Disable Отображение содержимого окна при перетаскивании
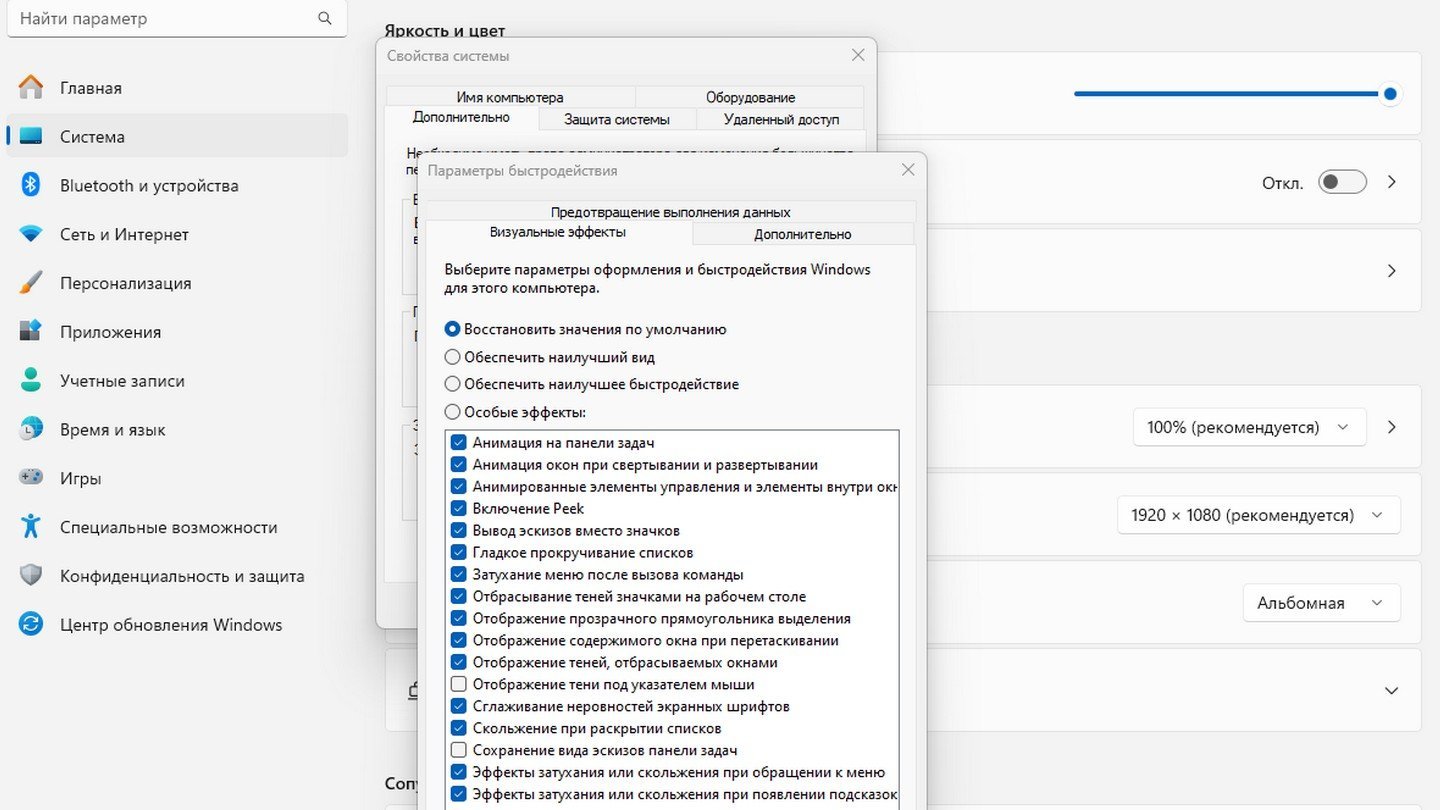1440x810 pixels. [x=459, y=641]
